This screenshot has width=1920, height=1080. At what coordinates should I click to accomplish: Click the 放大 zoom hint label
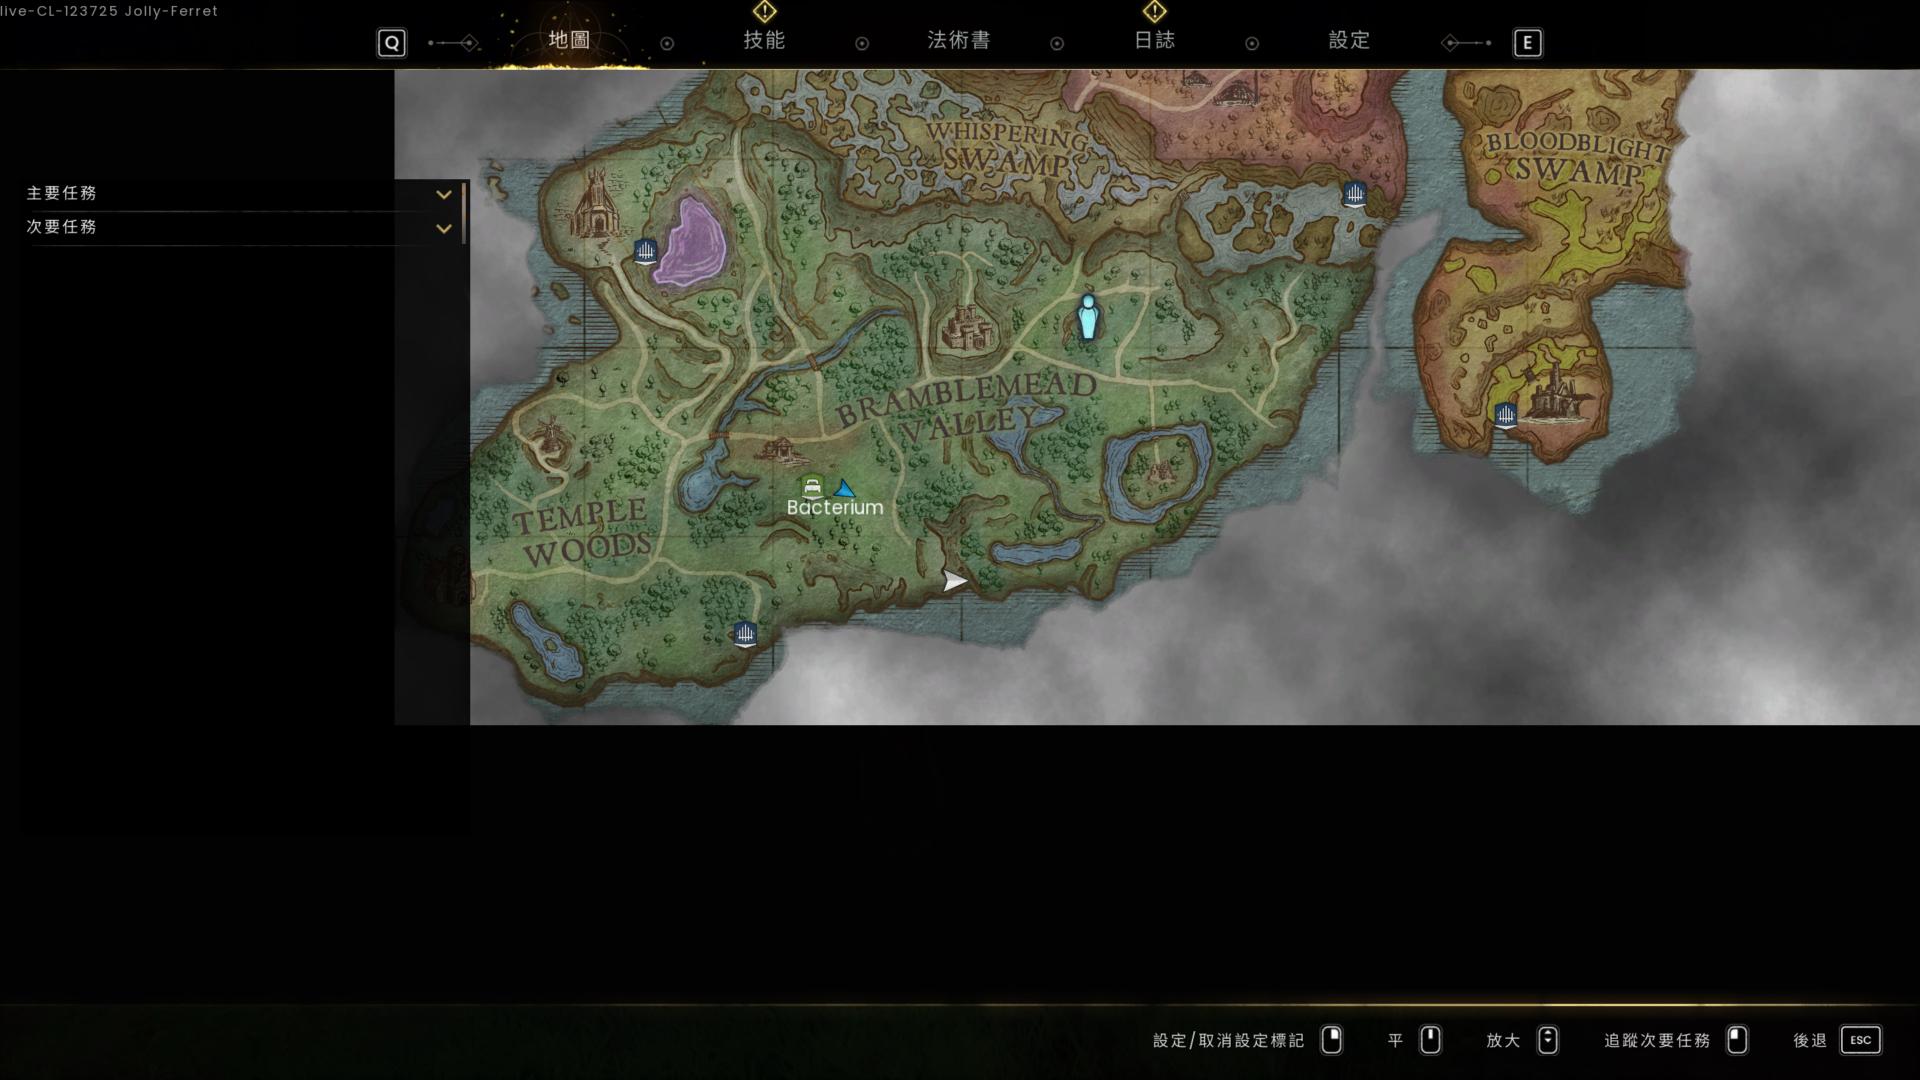click(1503, 1041)
